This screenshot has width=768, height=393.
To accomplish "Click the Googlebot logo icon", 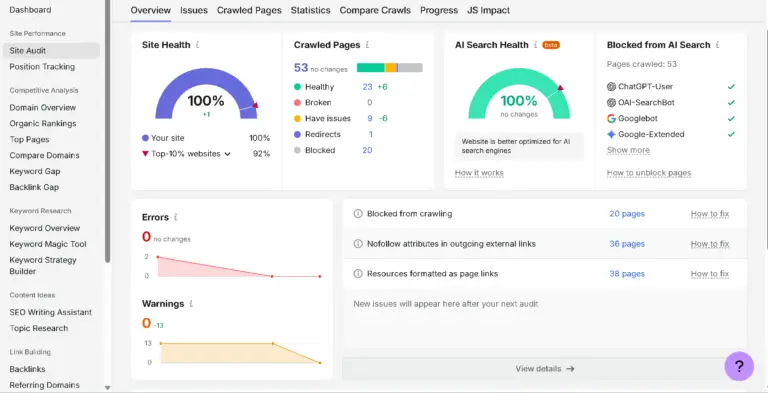I will [611, 119].
